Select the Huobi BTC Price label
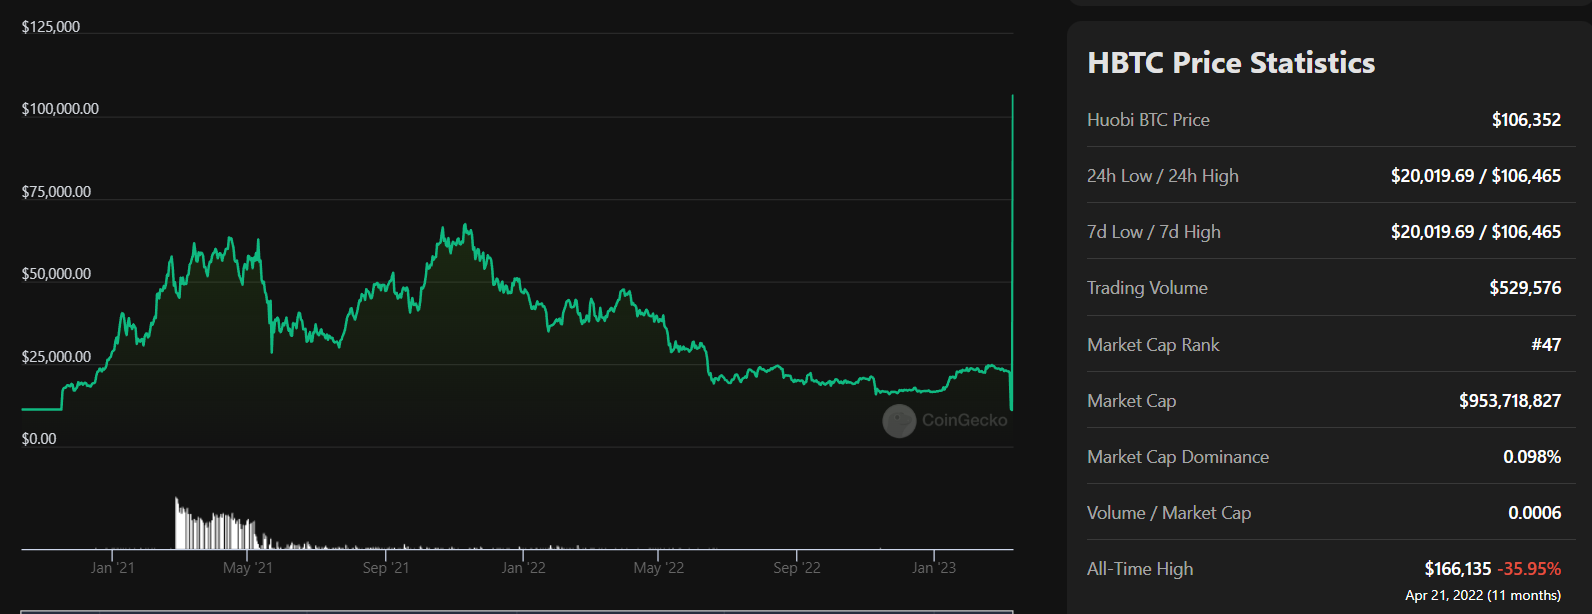 click(1148, 120)
